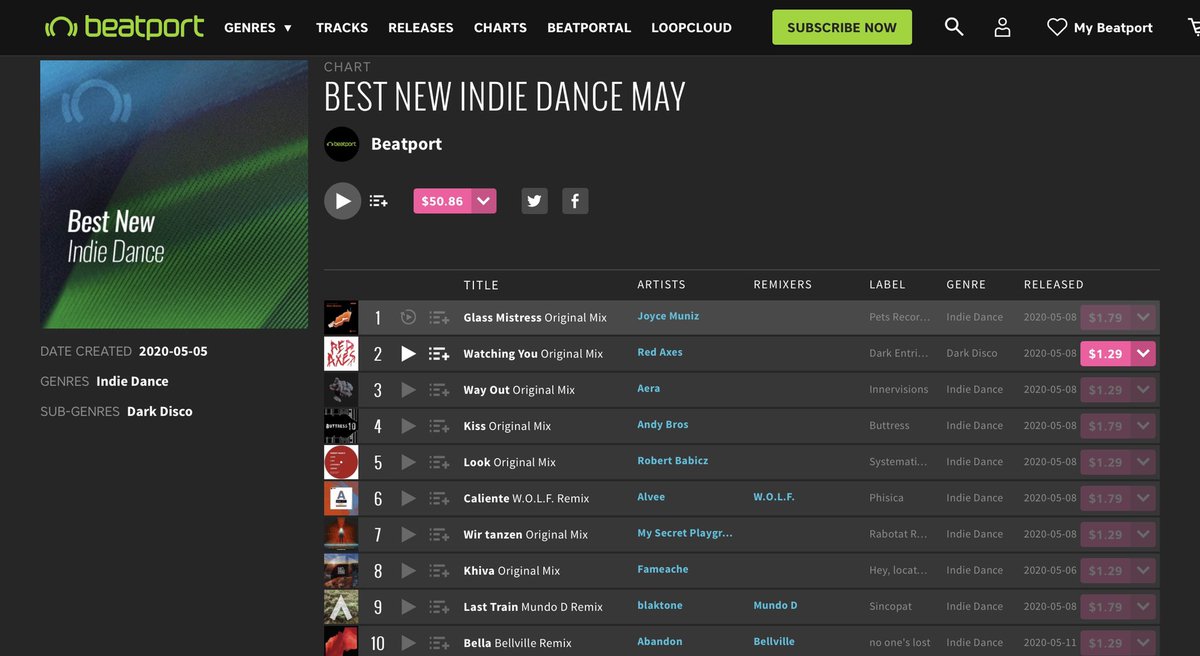Add Caliente to queue
This screenshot has width=1200, height=656.
click(x=439, y=498)
